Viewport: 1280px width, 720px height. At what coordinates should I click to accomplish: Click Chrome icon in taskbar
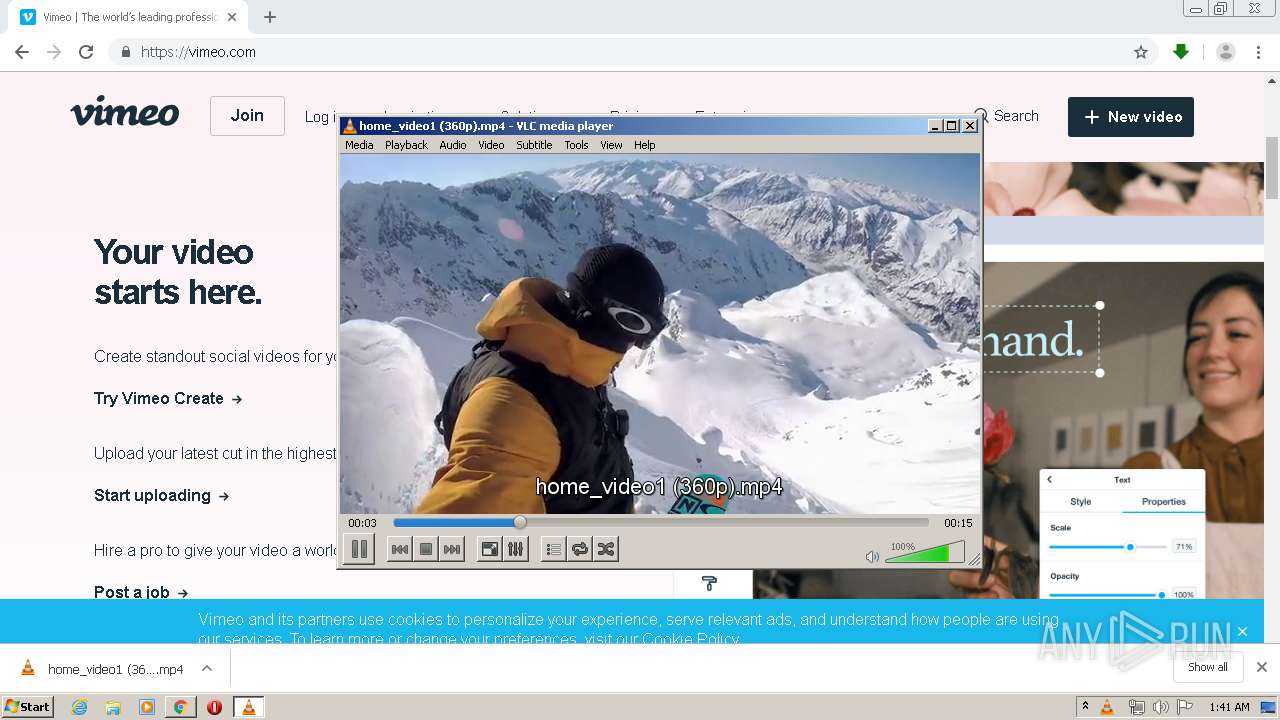click(x=180, y=707)
